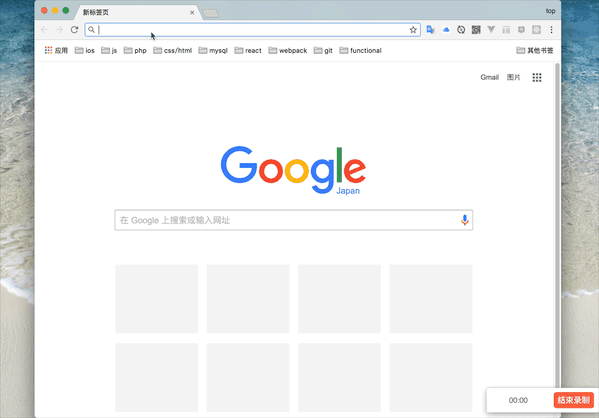Start voice search with the microphone icon
This screenshot has height=418, width=599.
pyautogui.click(x=465, y=220)
